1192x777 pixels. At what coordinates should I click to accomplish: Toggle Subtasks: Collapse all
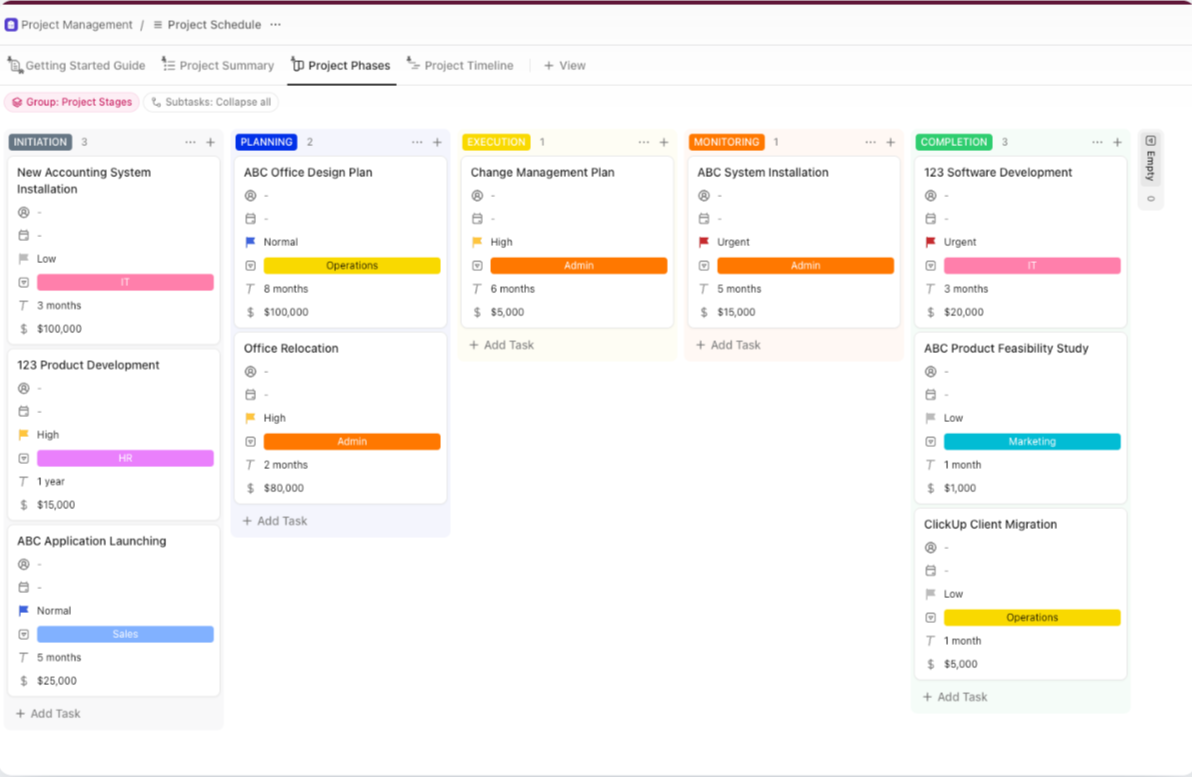coord(210,101)
